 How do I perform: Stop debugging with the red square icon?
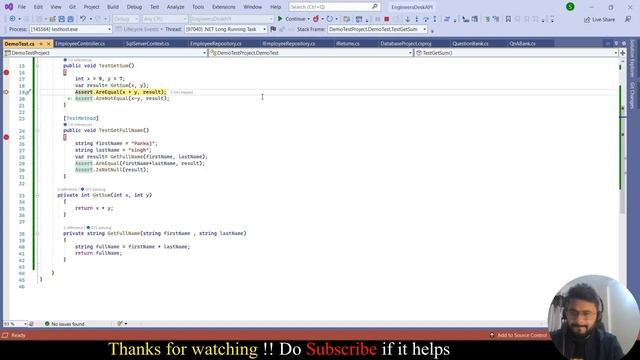click(x=387, y=19)
